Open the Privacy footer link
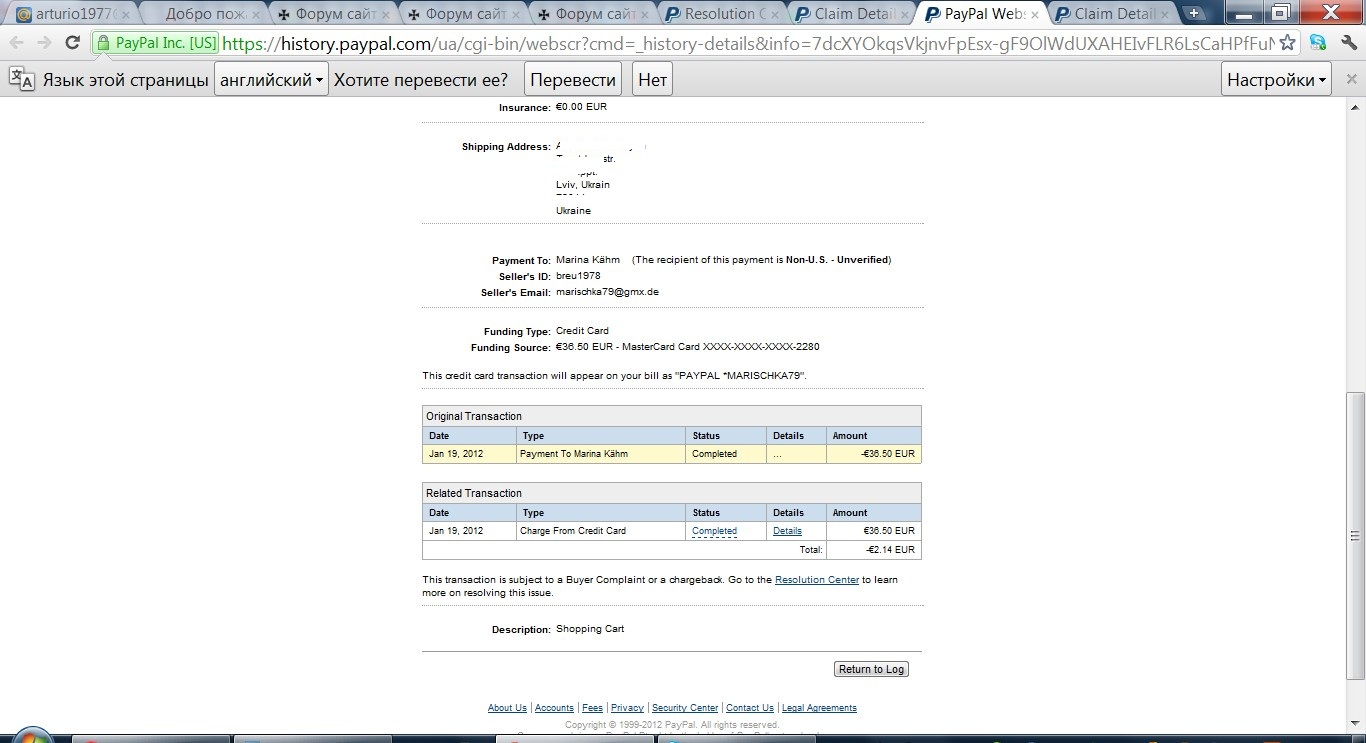 pyautogui.click(x=627, y=708)
